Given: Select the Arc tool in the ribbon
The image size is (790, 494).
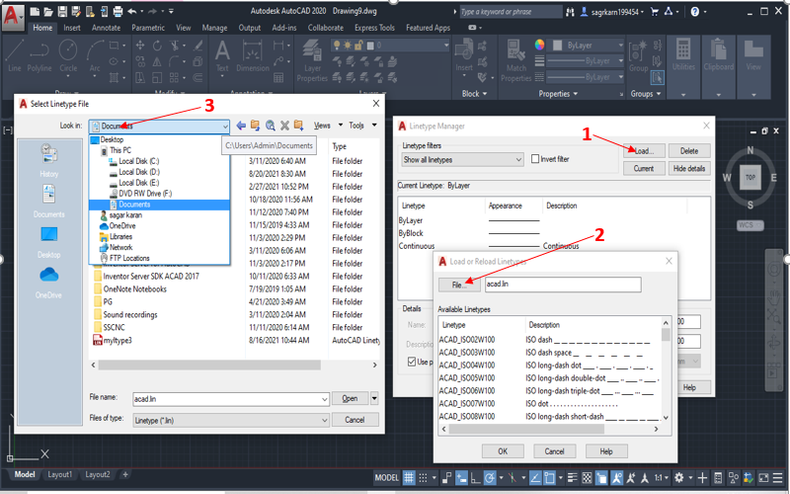Looking at the screenshot, I should point(95,56).
